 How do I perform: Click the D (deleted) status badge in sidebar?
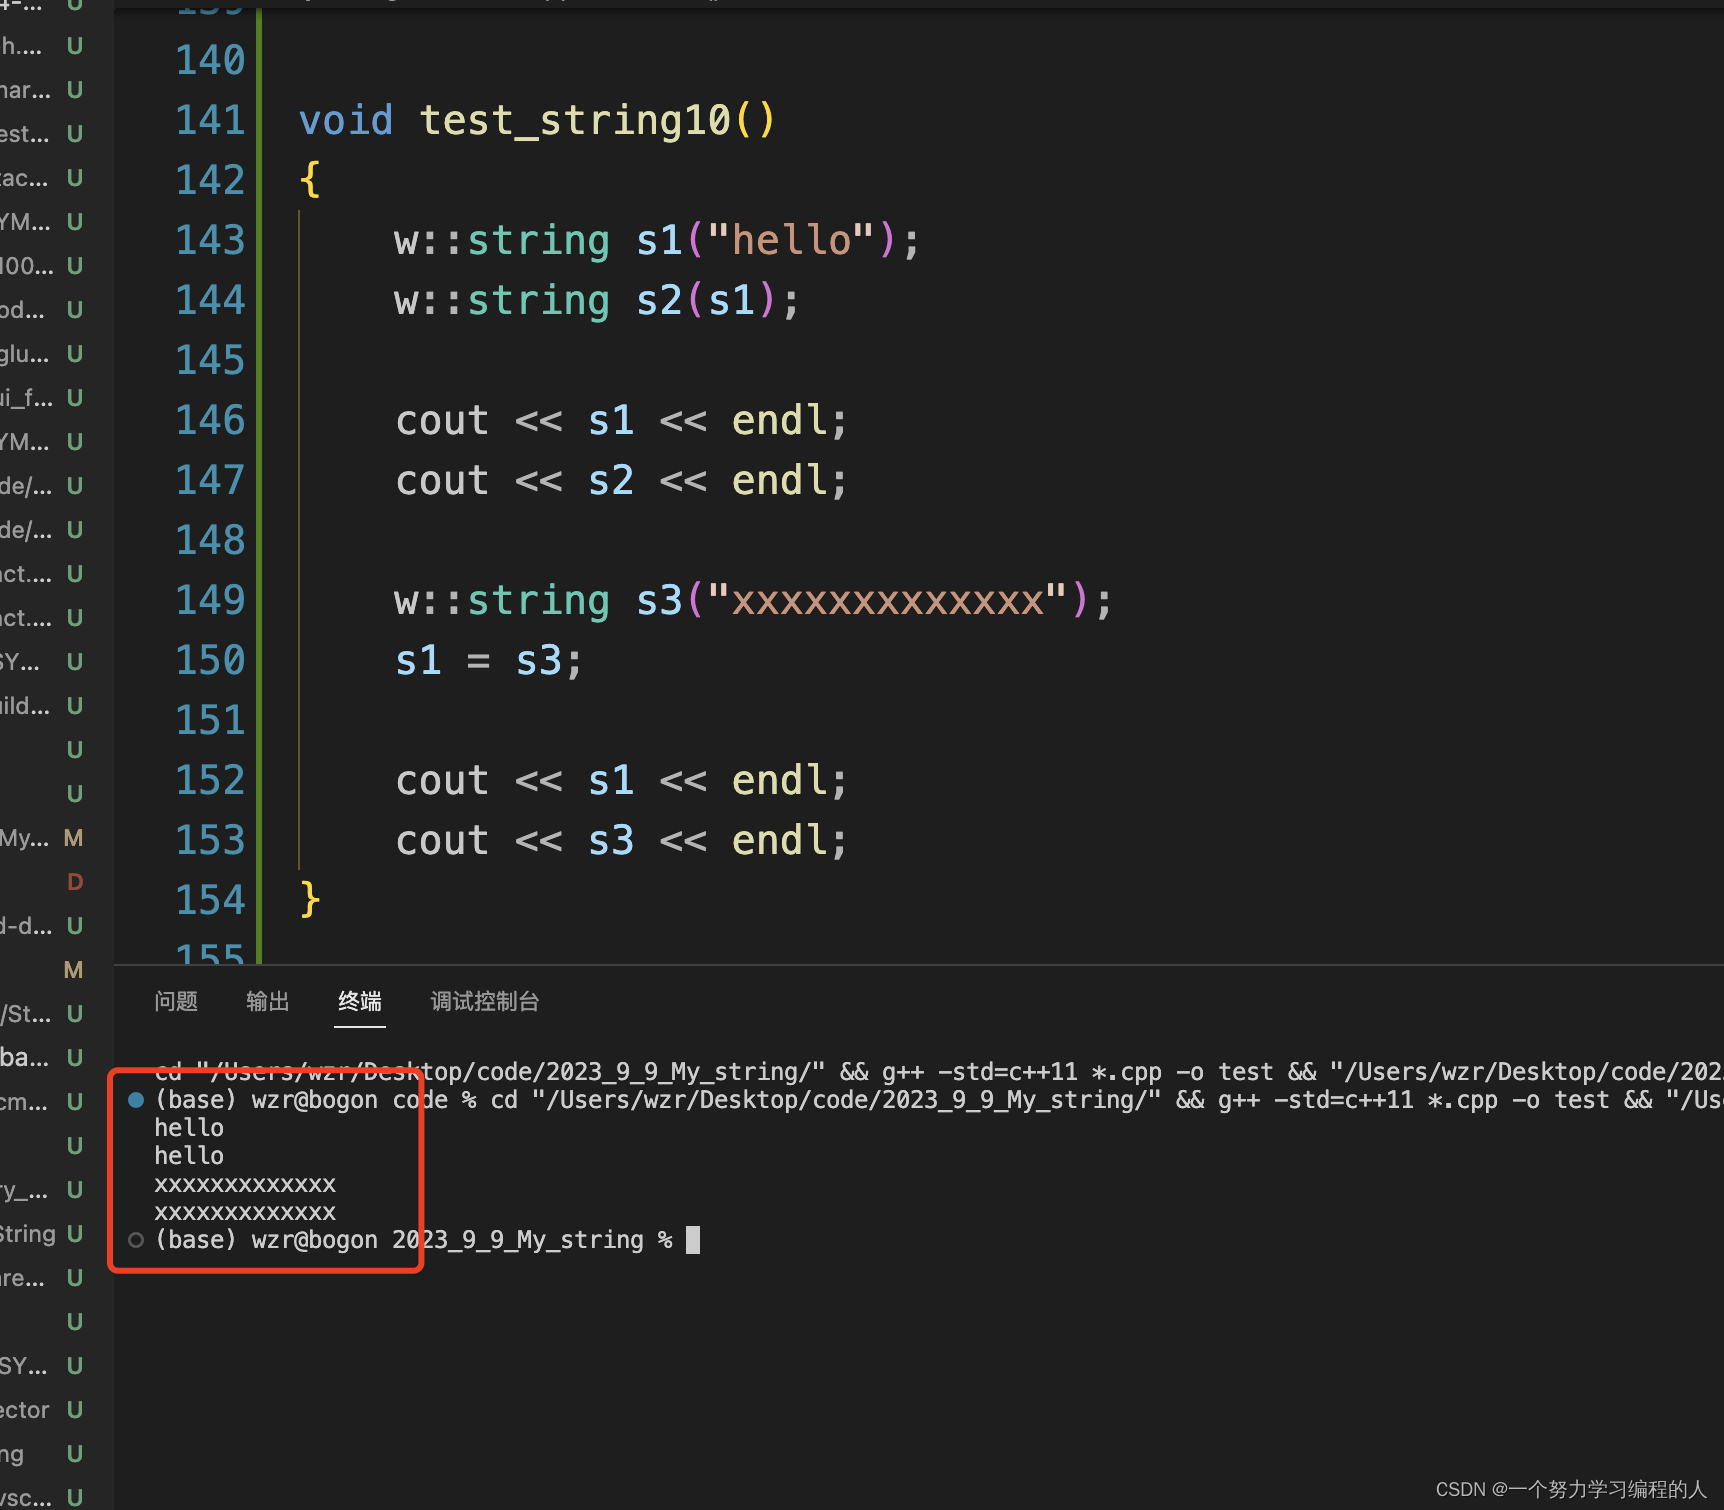75,882
